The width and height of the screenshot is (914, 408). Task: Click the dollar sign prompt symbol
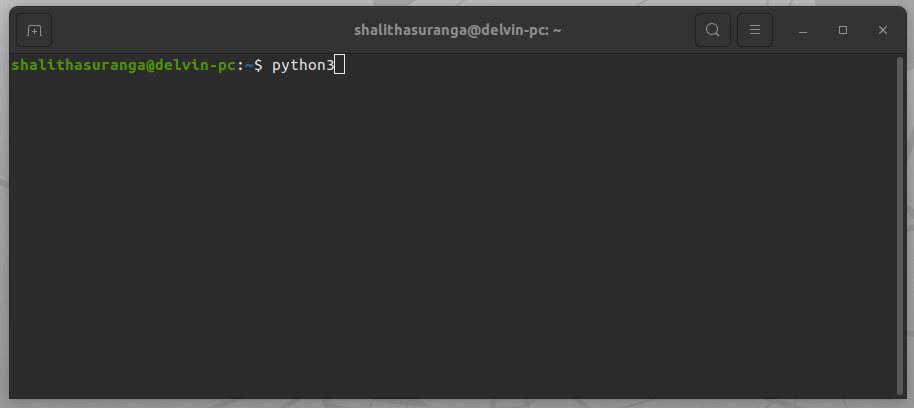coord(259,65)
